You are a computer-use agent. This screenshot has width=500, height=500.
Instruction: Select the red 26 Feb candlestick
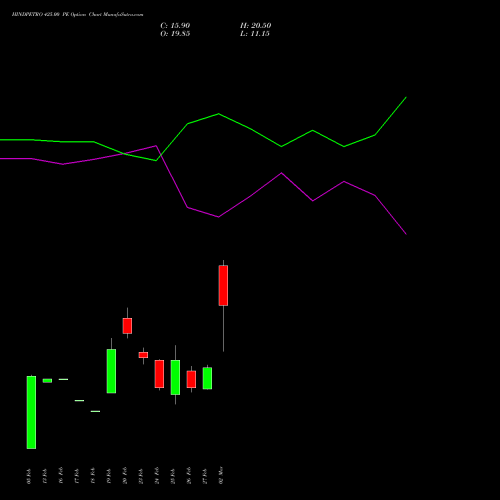coord(191,379)
